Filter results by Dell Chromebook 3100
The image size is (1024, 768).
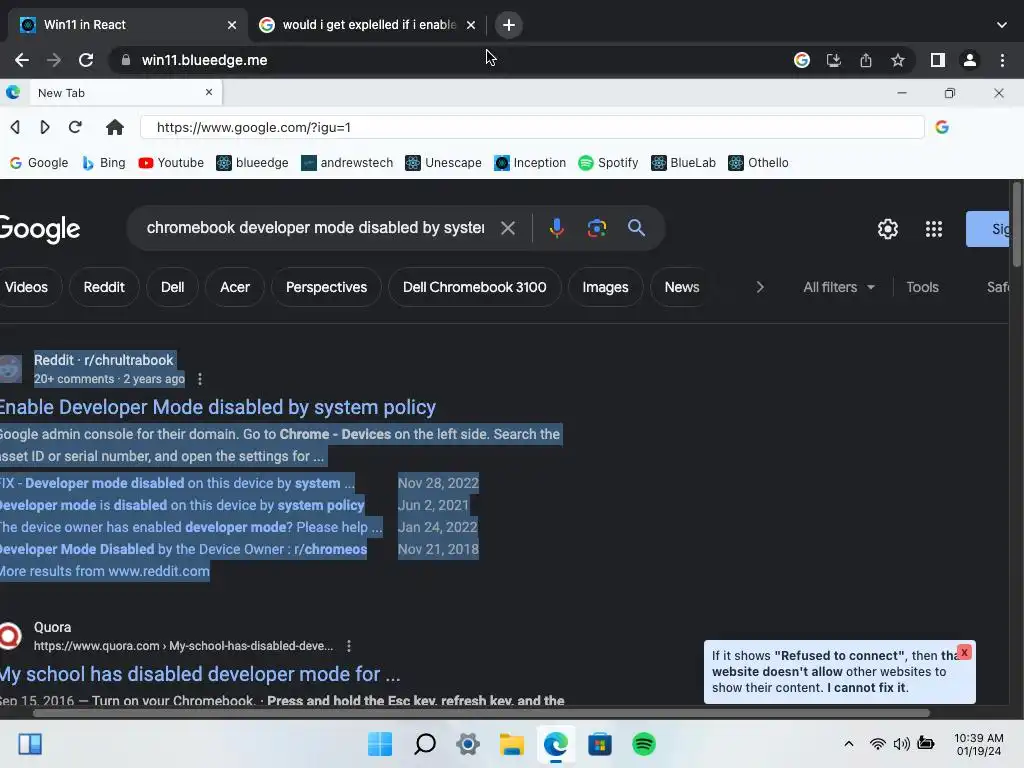coord(475,287)
